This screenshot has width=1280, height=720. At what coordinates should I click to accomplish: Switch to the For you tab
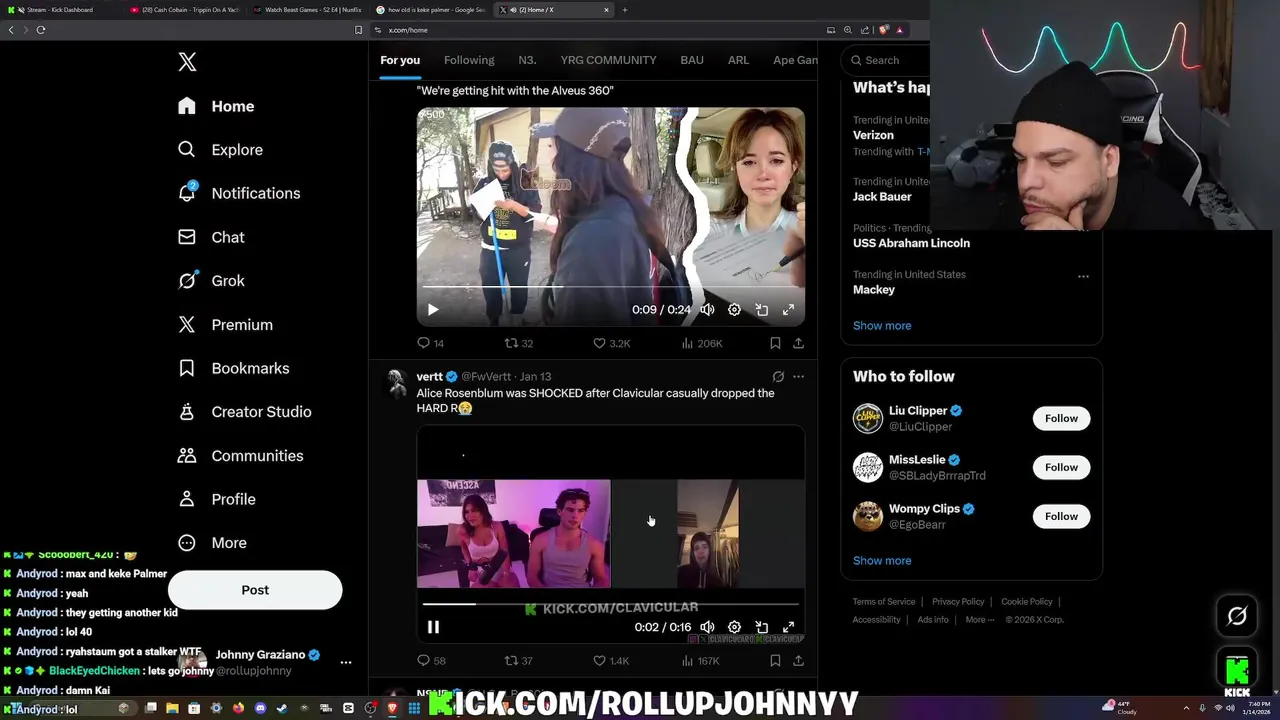(400, 60)
